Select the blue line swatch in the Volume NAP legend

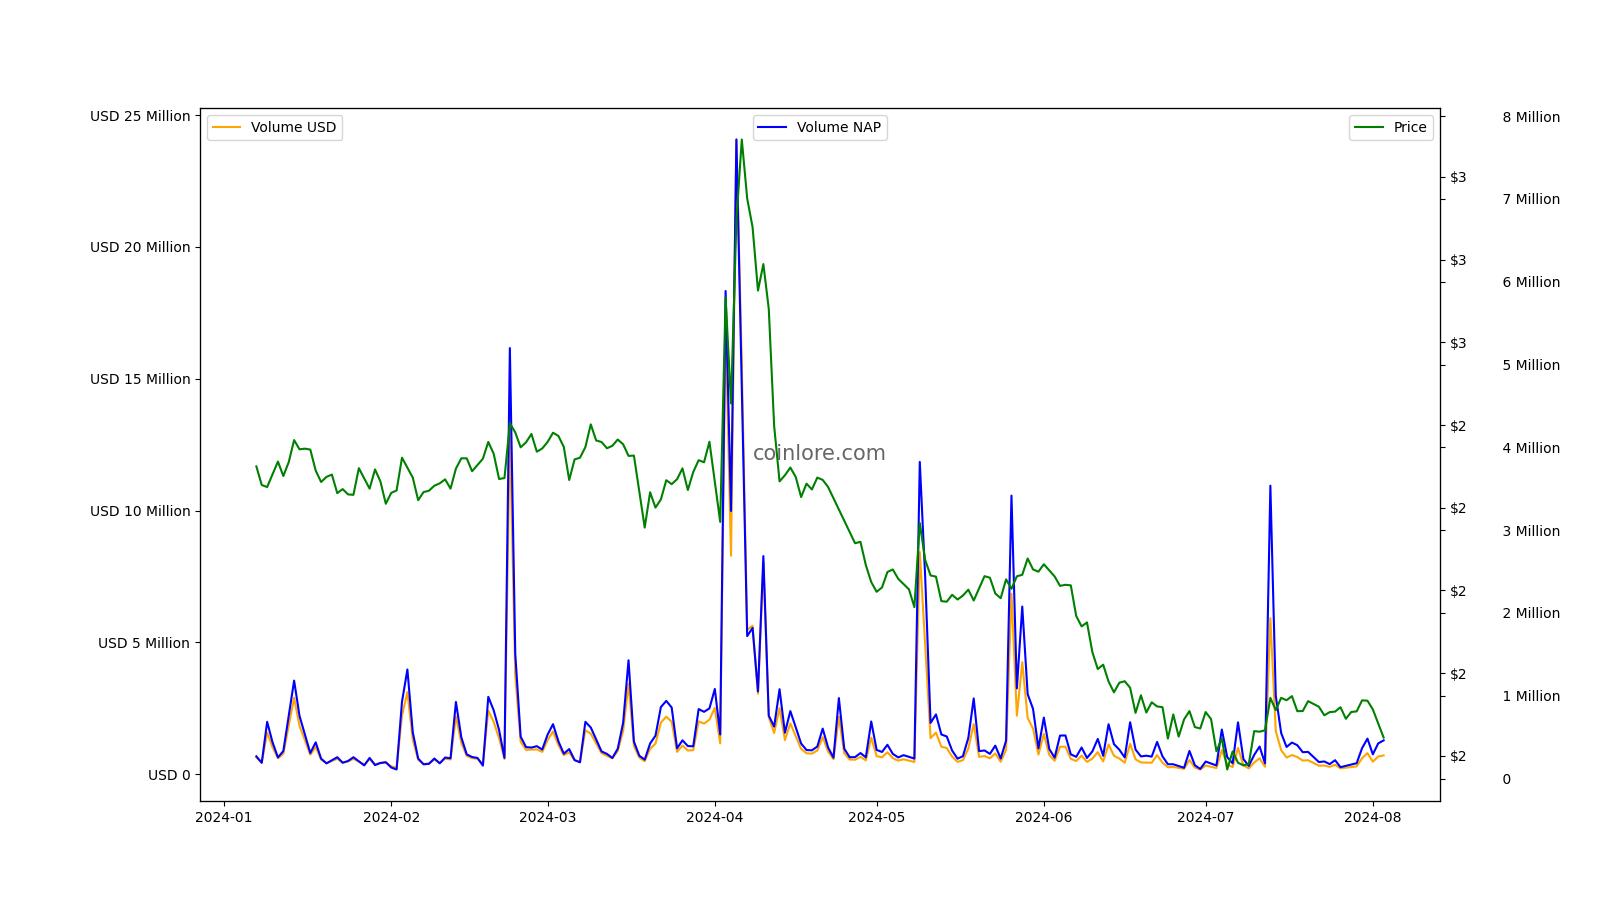tap(773, 128)
